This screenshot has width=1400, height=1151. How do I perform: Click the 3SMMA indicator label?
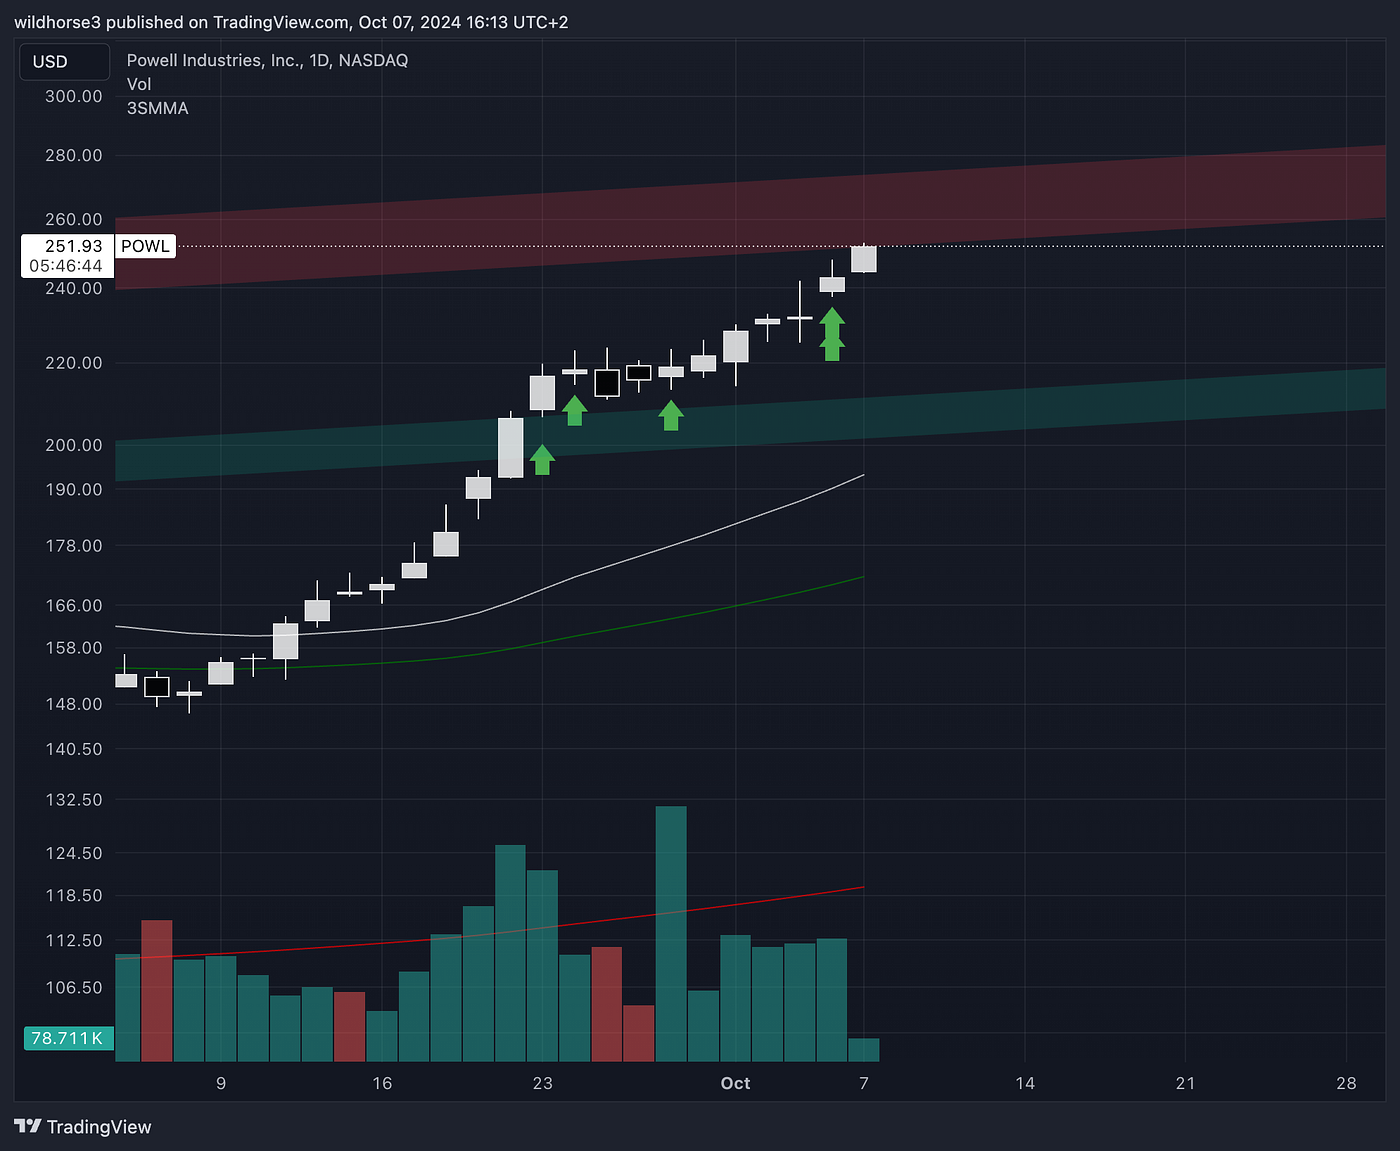coord(157,108)
